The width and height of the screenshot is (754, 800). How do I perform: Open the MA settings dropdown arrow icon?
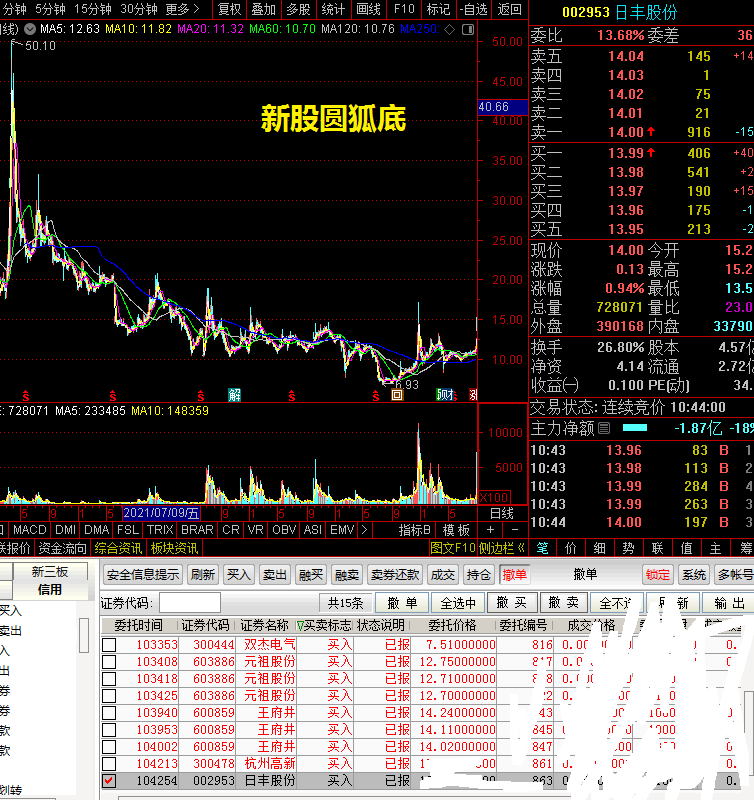click(x=30, y=29)
